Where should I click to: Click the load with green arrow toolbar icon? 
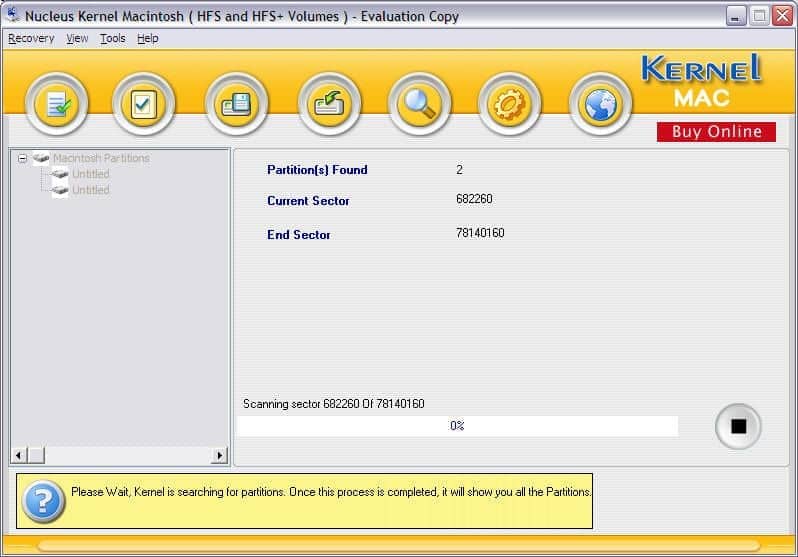[x=329, y=104]
